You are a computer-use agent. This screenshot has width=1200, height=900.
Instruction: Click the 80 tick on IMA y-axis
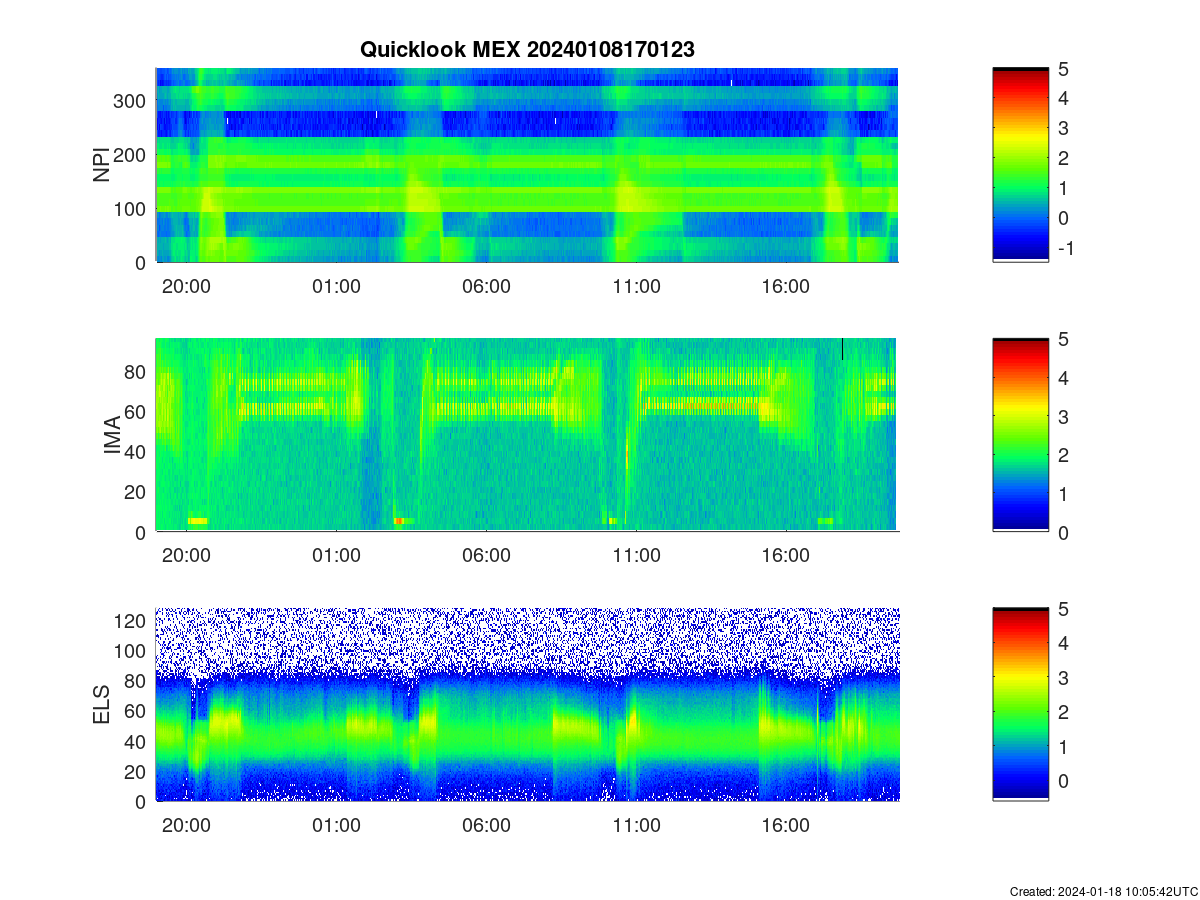point(136,371)
